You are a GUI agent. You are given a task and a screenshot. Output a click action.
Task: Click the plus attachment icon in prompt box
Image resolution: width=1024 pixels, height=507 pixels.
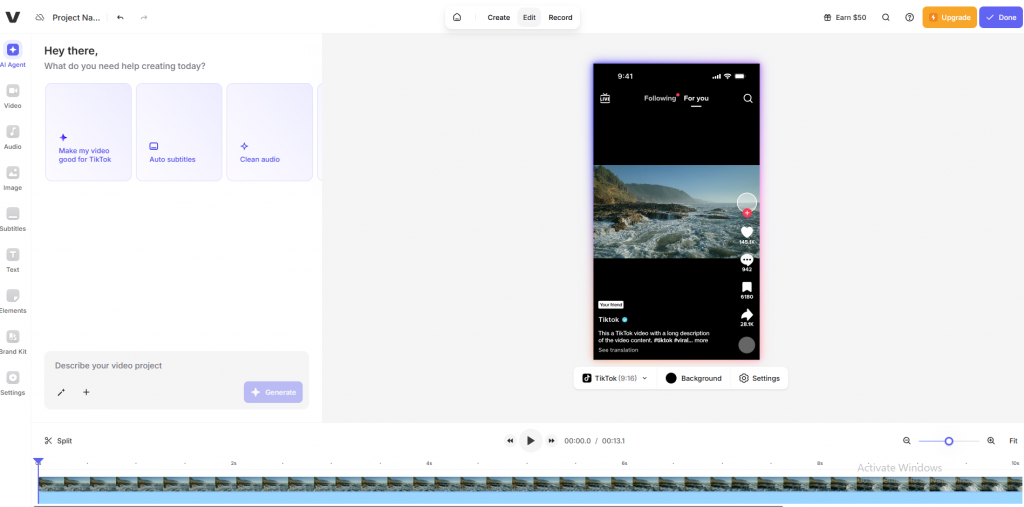(x=86, y=392)
